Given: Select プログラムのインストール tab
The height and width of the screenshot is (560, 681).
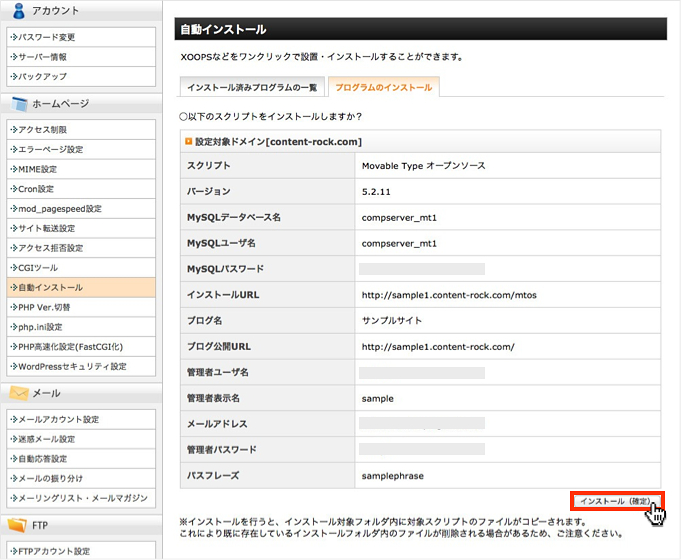Looking at the screenshot, I should pos(384,87).
